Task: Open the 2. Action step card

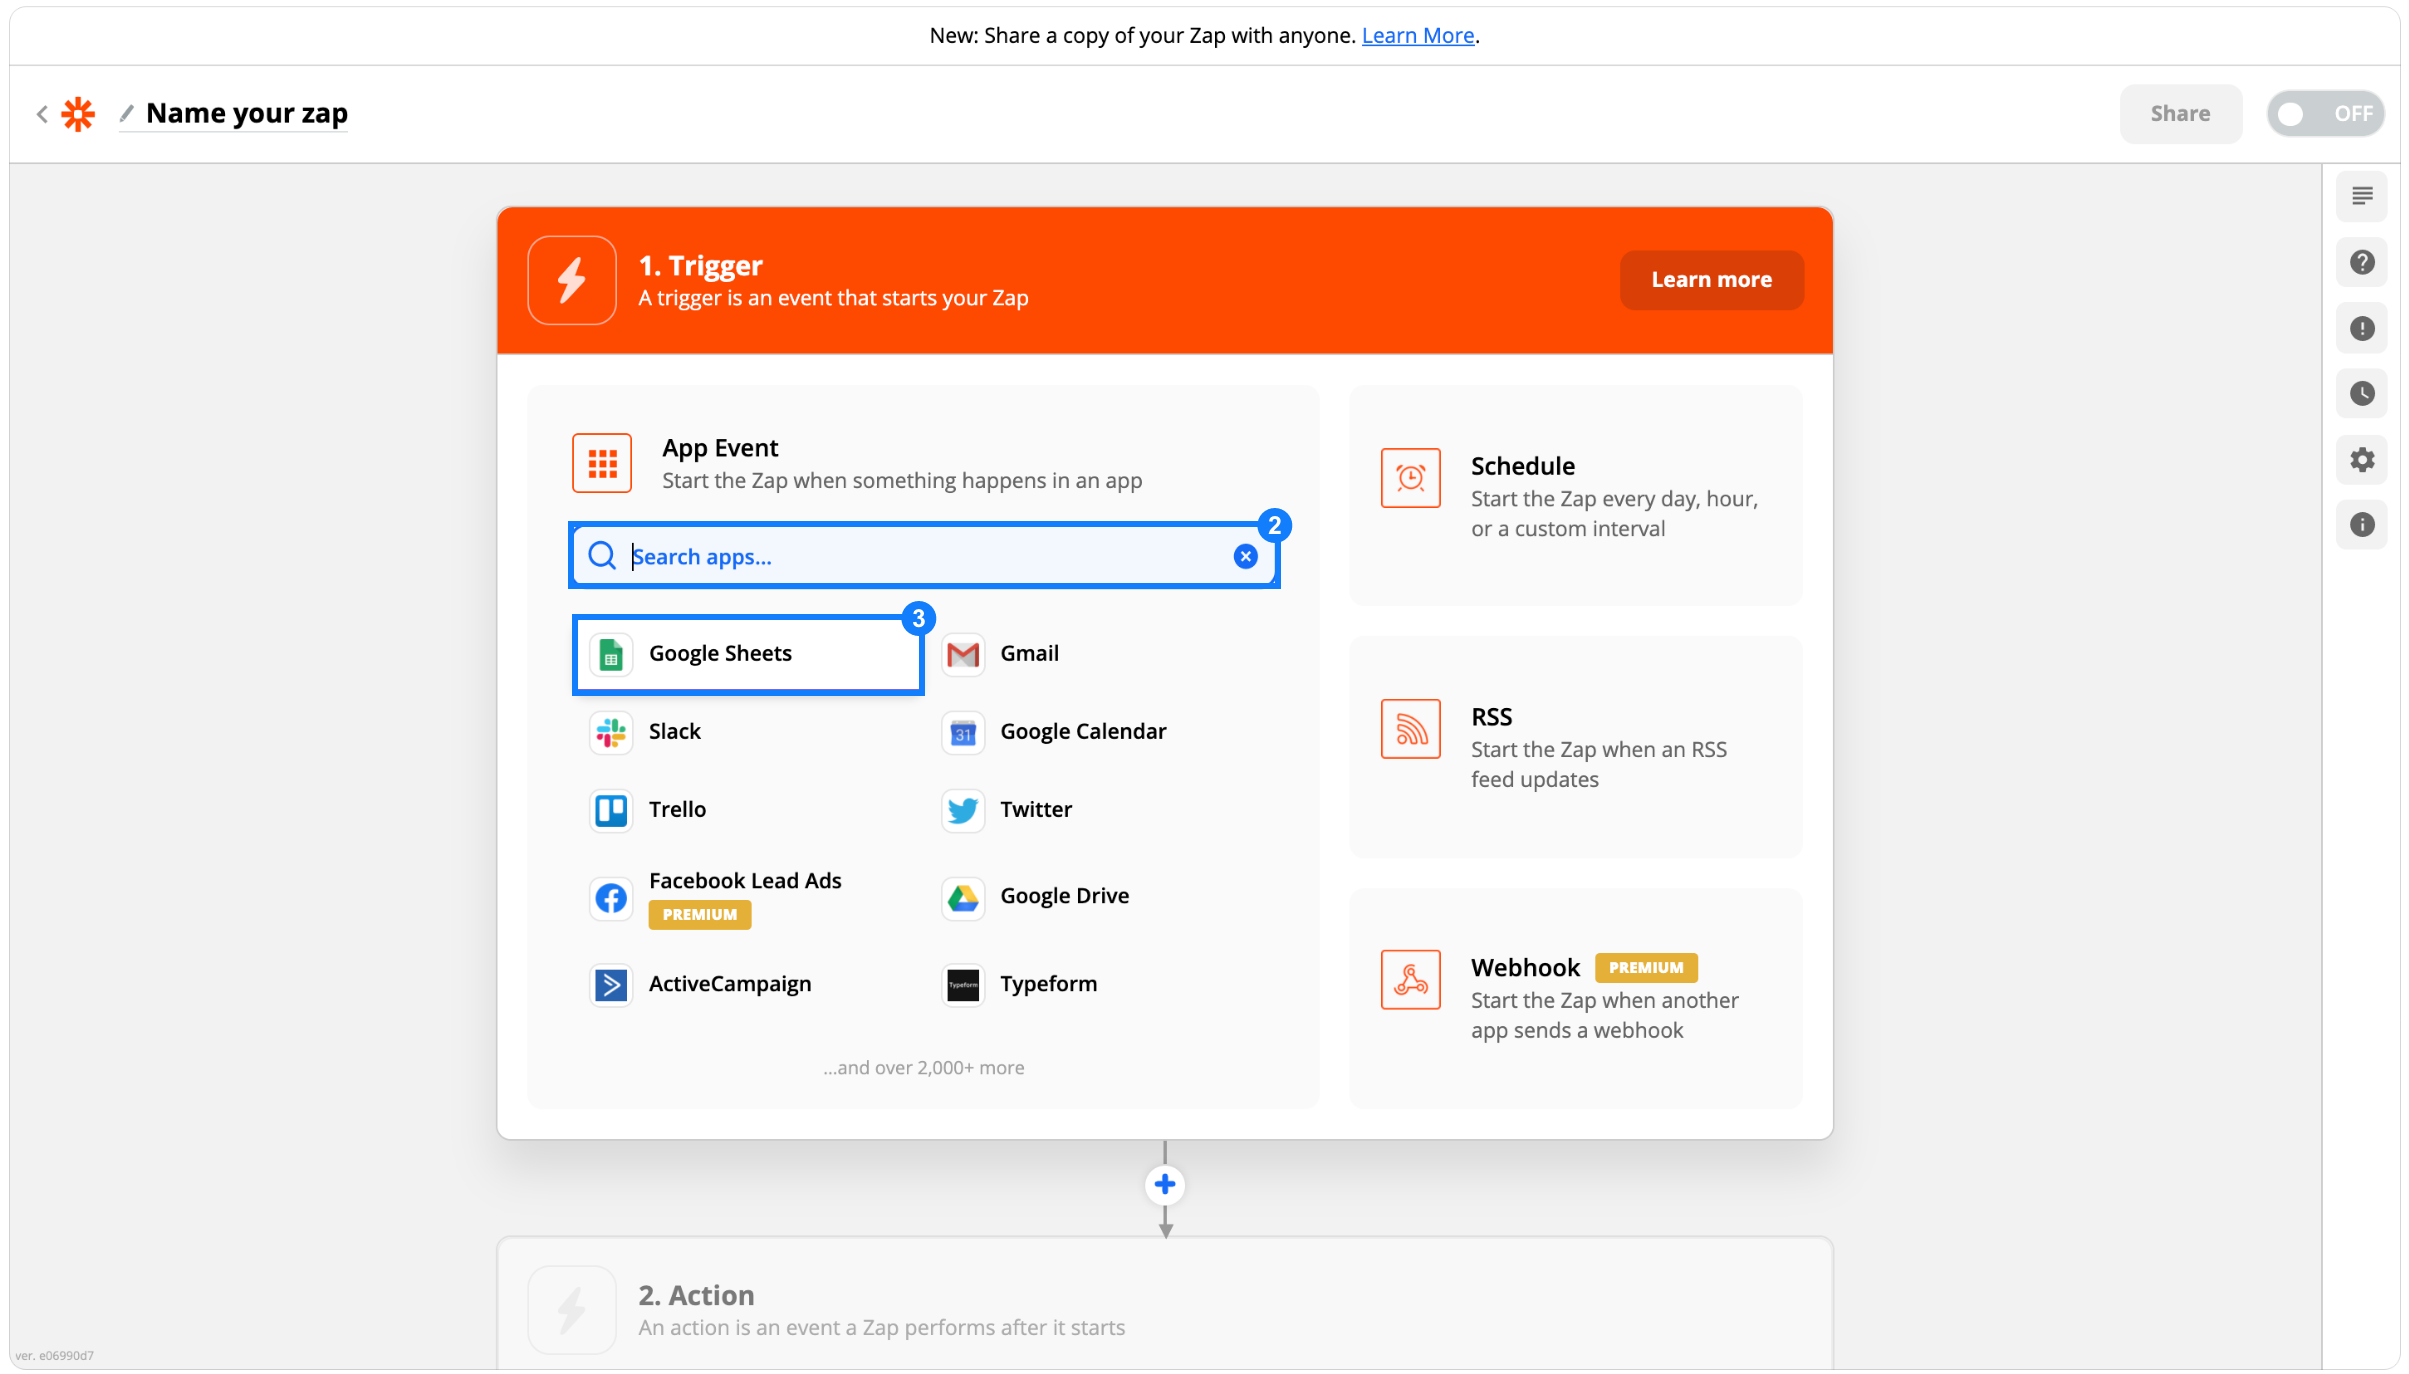Action: pos(1165,1304)
